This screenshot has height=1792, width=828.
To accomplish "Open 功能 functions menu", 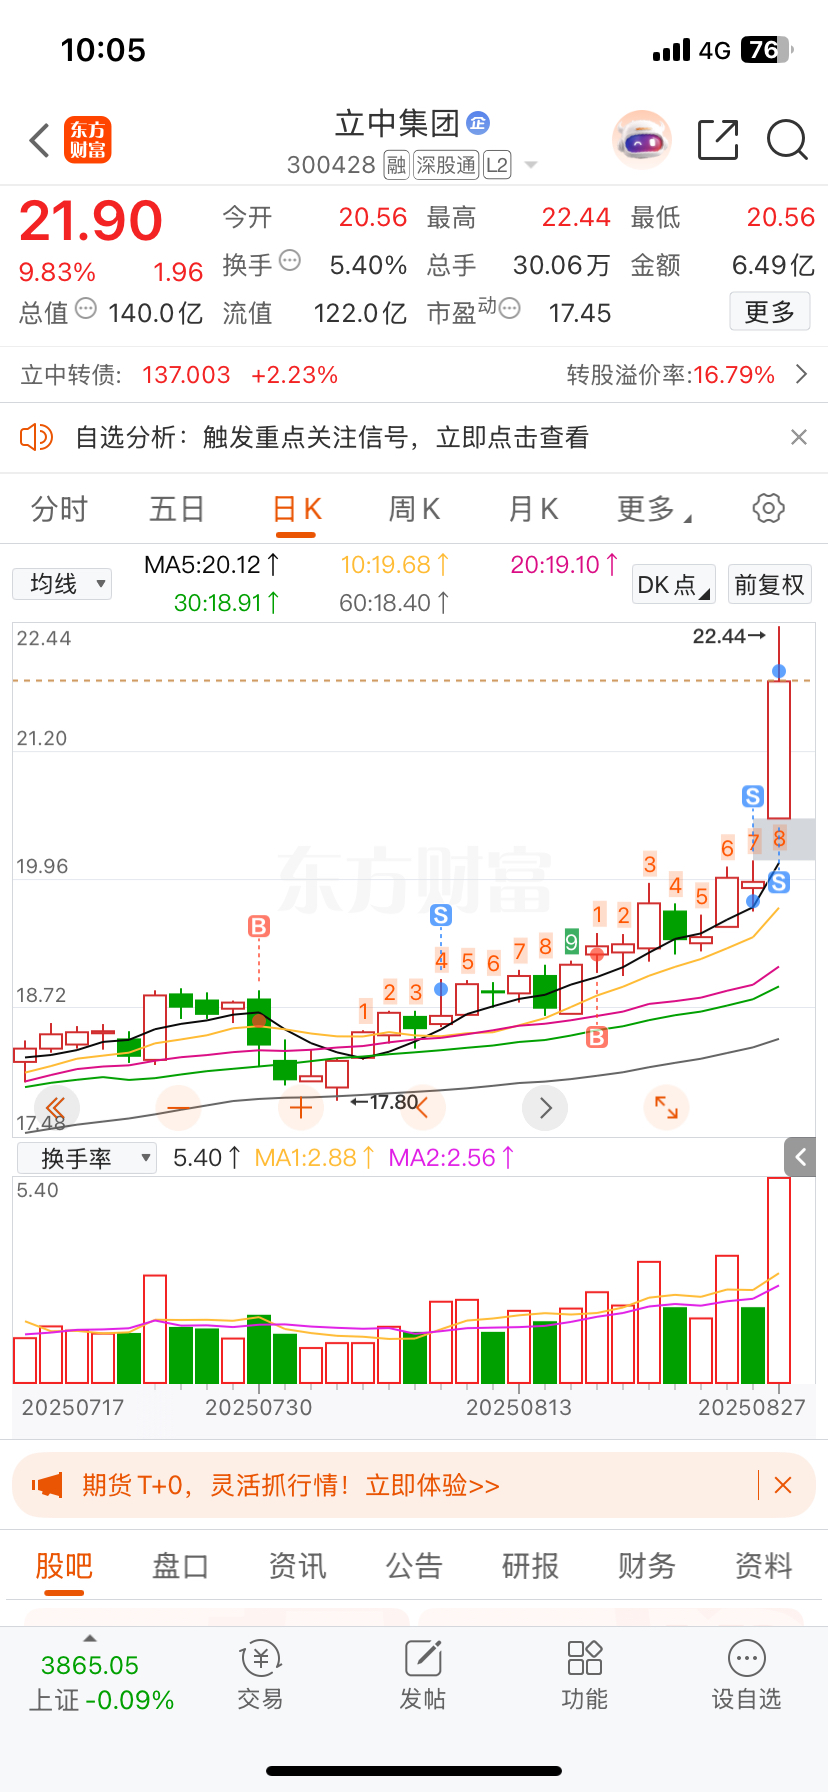I will 584,1676.
